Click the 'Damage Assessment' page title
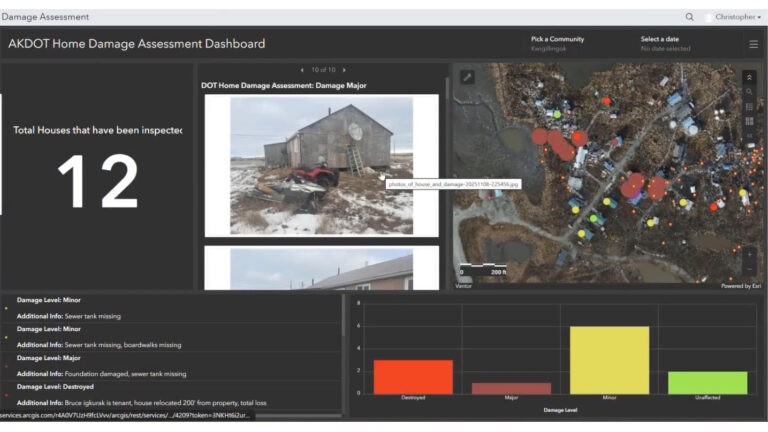768x432 pixels. [x=45, y=17]
